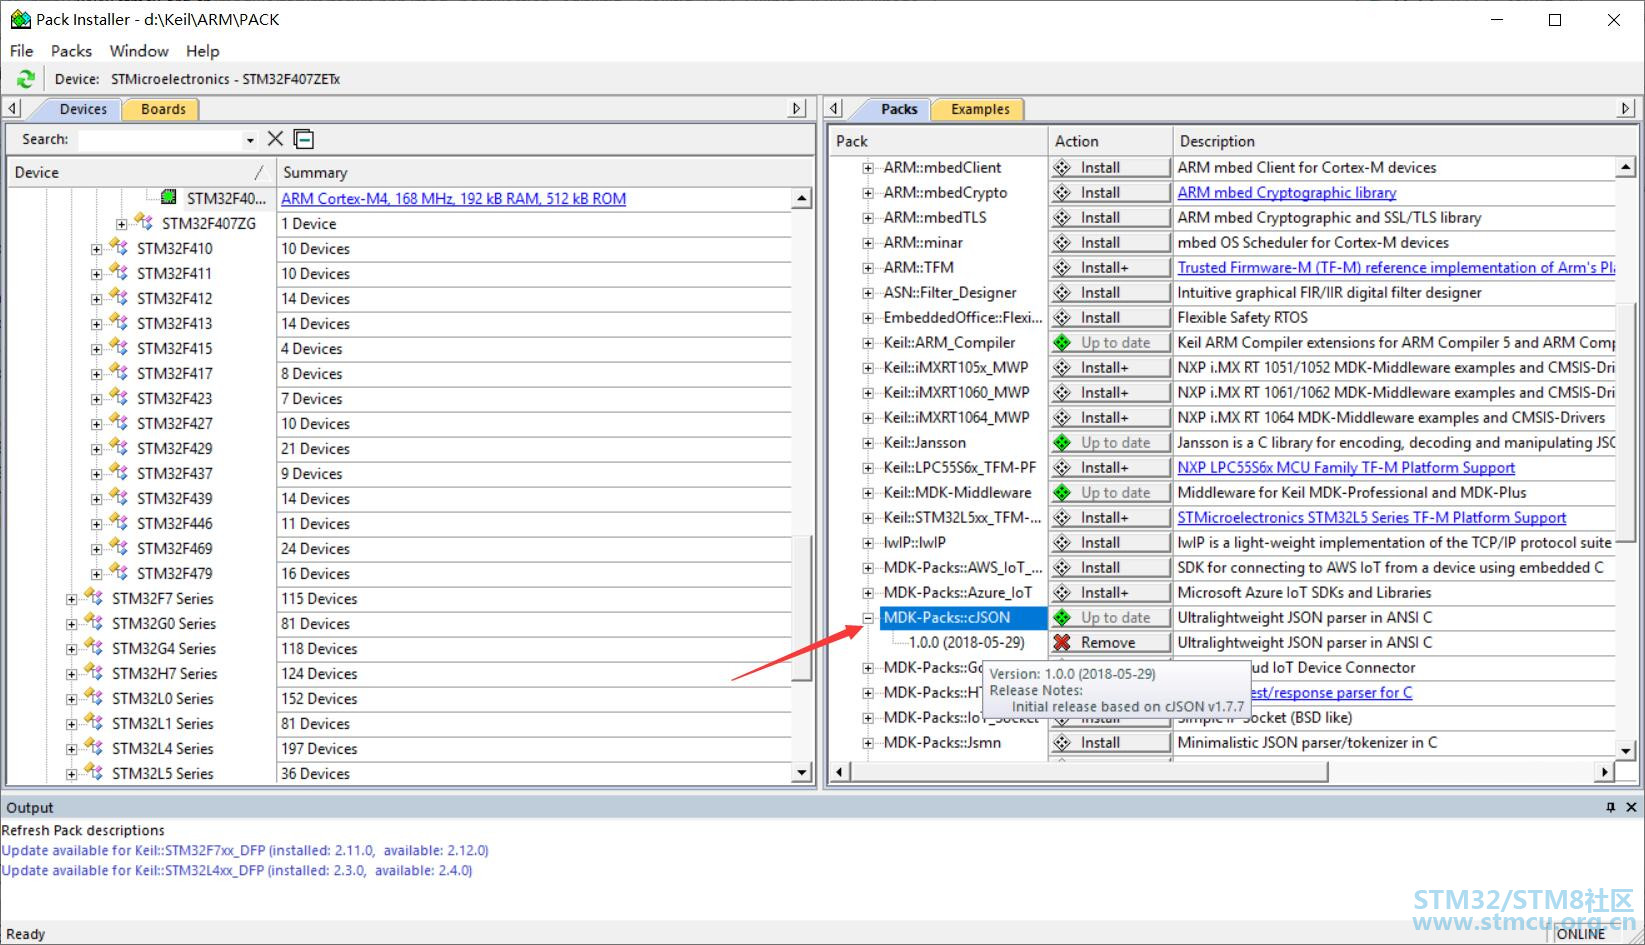Click the STM32F446 device family icon
This screenshot has height=945, width=1645.
[x=119, y=522]
